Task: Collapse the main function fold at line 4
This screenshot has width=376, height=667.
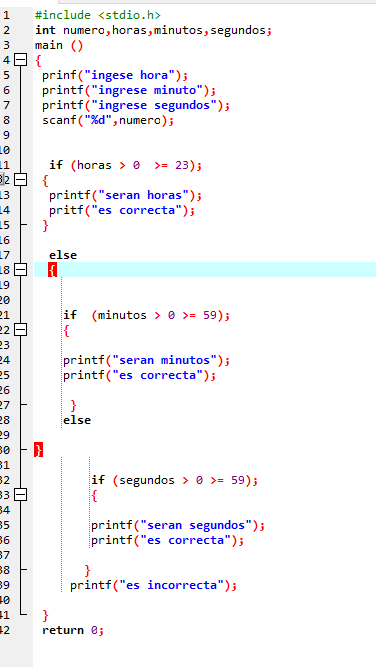Action: click(x=20, y=60)
